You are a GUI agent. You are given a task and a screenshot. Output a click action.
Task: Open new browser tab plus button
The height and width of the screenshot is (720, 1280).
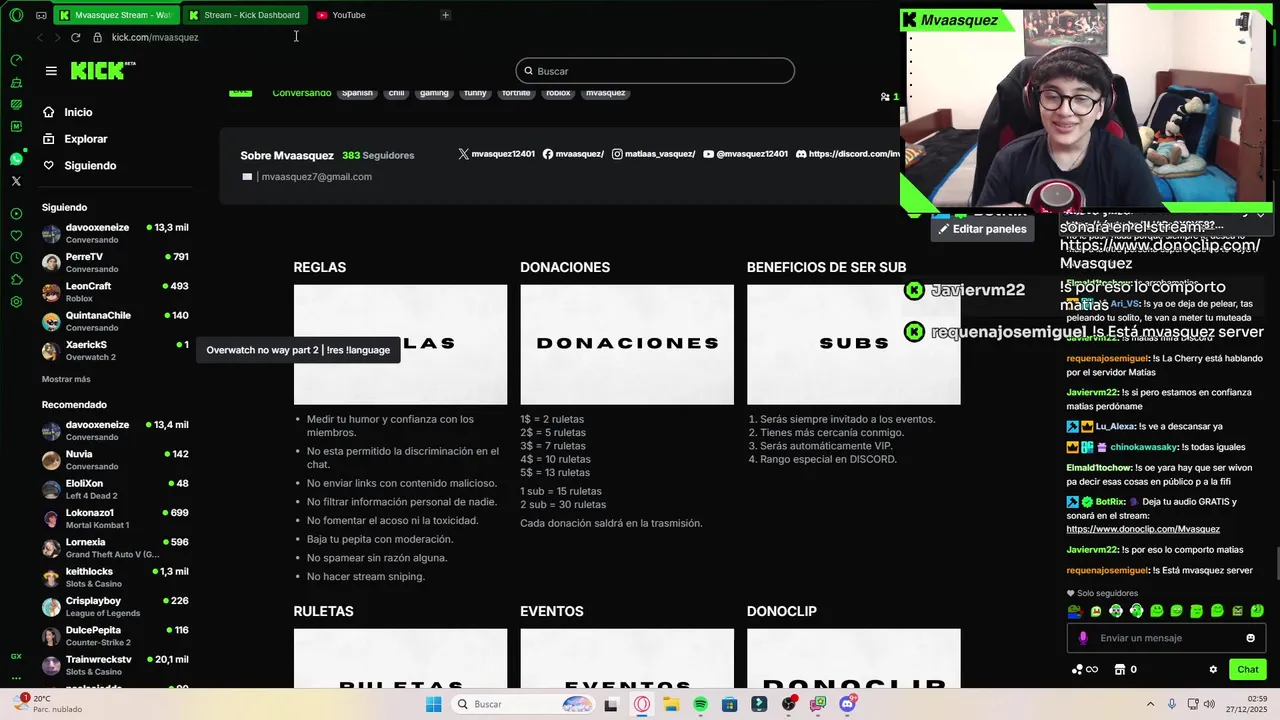coord(445,15)
